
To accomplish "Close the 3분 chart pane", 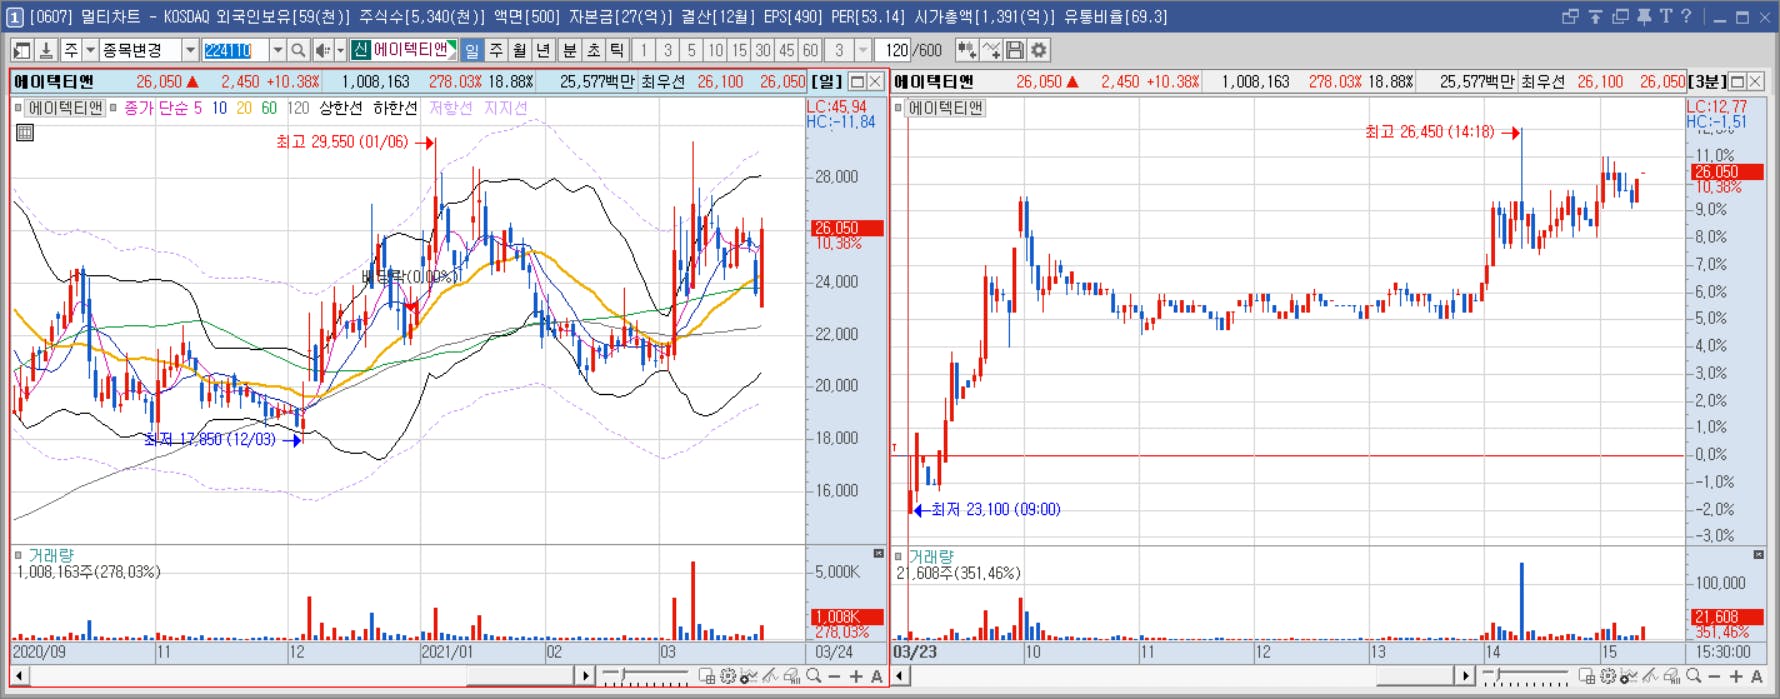I will pos(1755,81).
